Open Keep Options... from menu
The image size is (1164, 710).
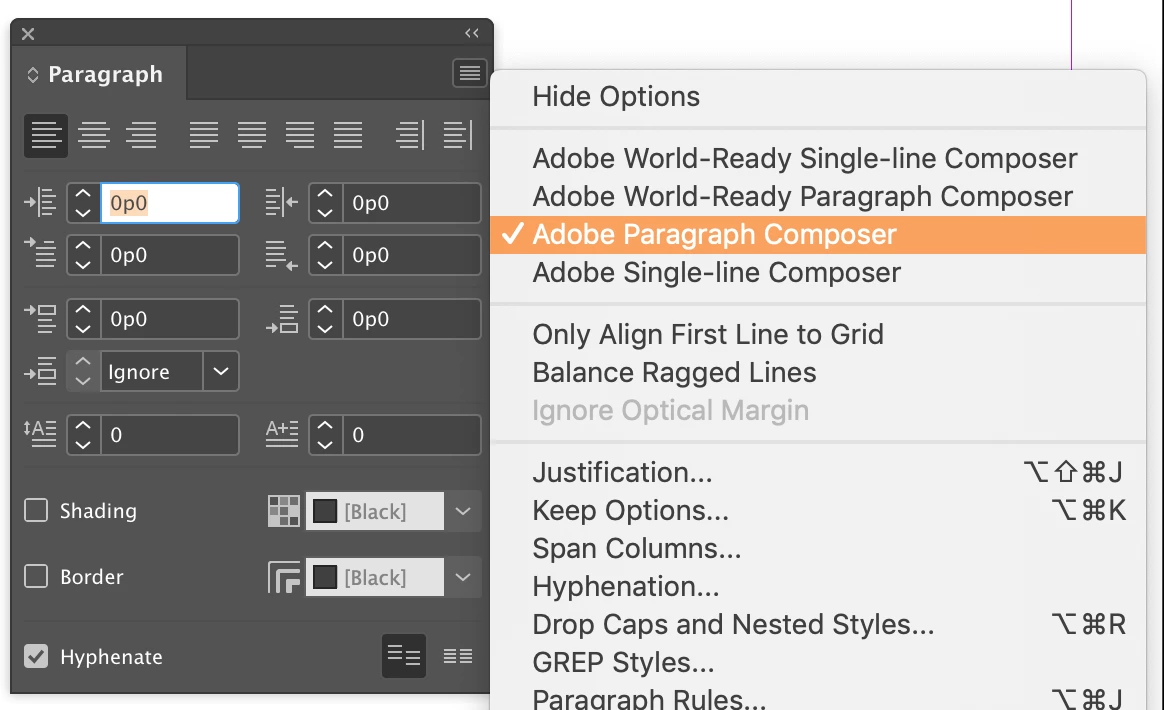pos(818,510)
